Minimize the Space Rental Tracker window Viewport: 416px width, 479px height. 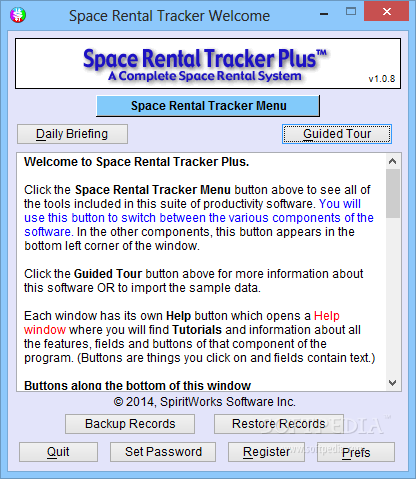tap(324, 14)
